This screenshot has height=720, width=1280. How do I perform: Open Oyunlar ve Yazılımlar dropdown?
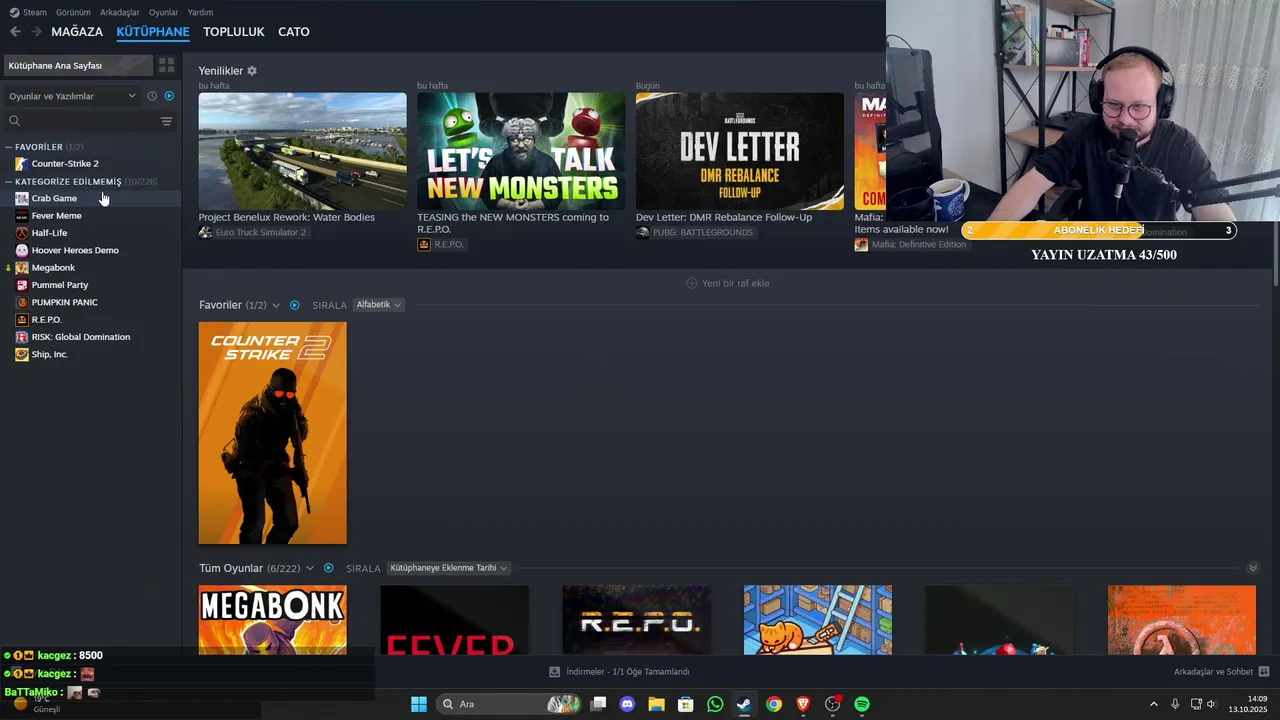point(72,96)
